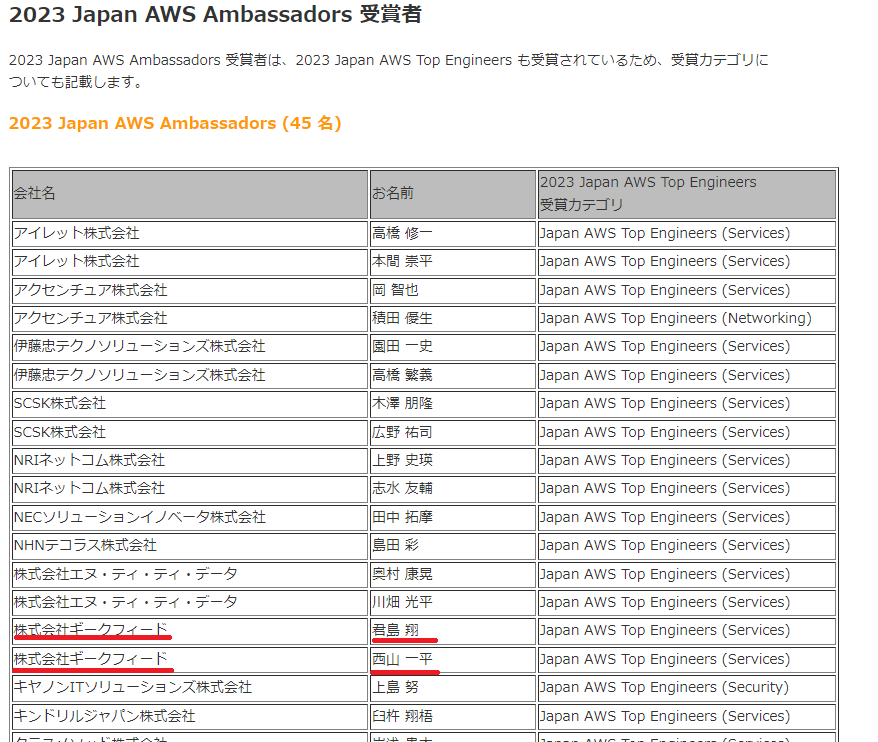
Task: Click the name 本間 崇平
Action: click(x=402, y=262)
